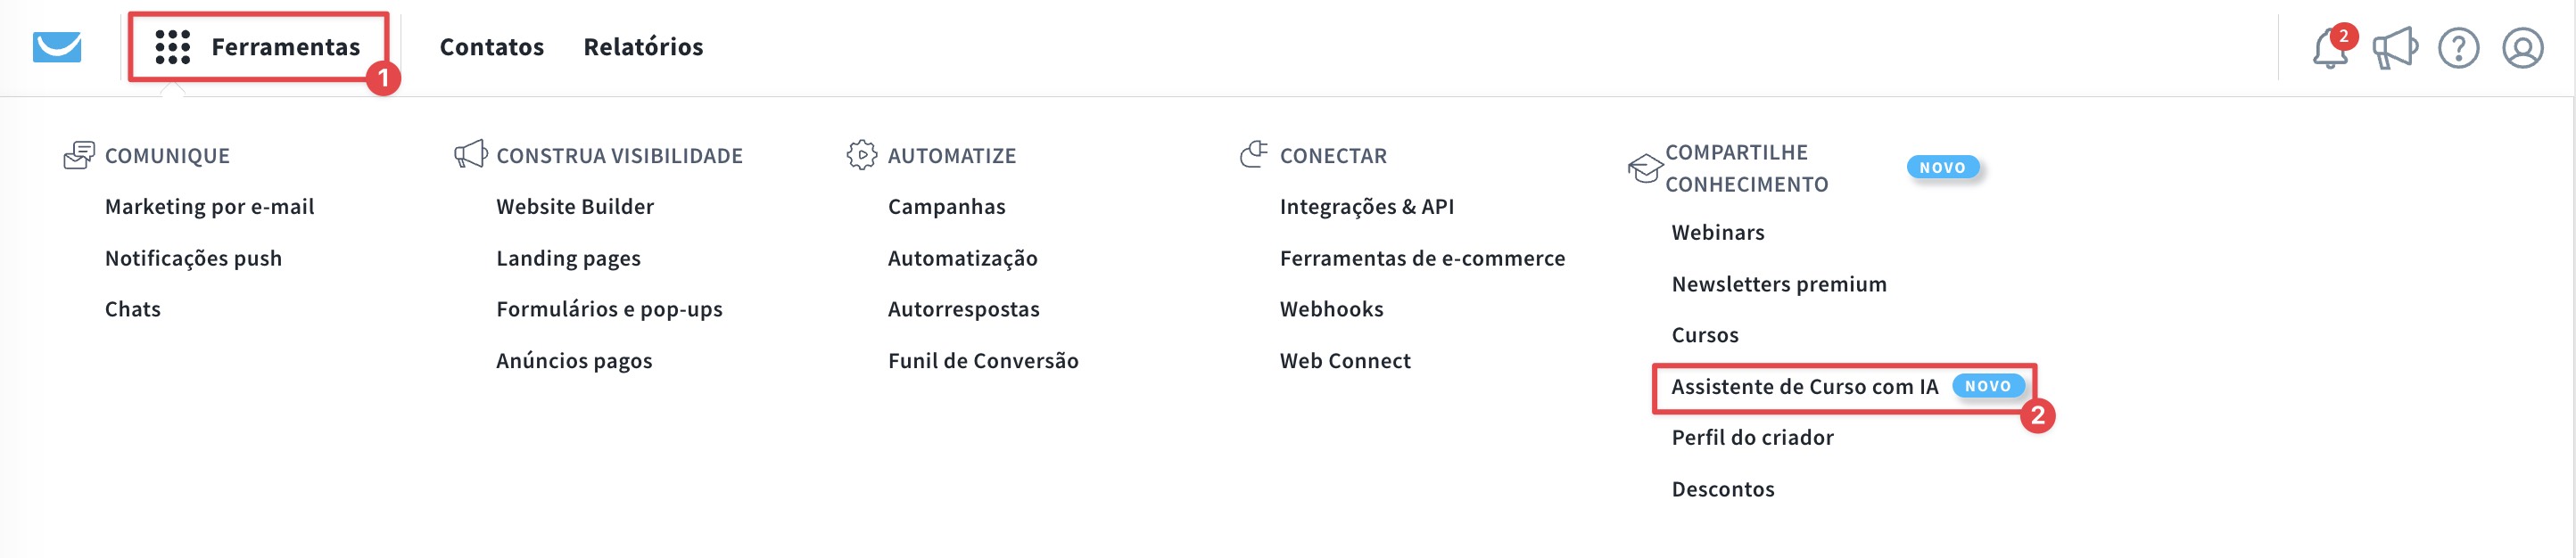Open the help question mark icon

tap(2458, 48)
